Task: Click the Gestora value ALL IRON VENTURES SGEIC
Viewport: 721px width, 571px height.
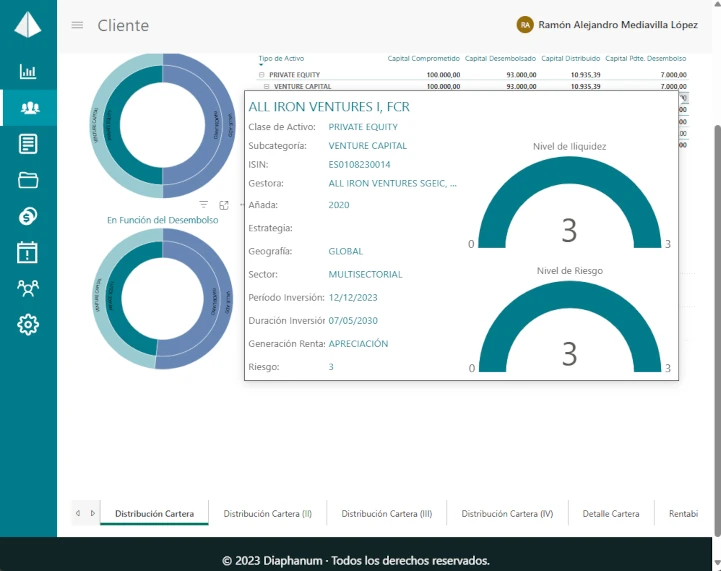Action: pyautogui.click(x=392, y=183)
